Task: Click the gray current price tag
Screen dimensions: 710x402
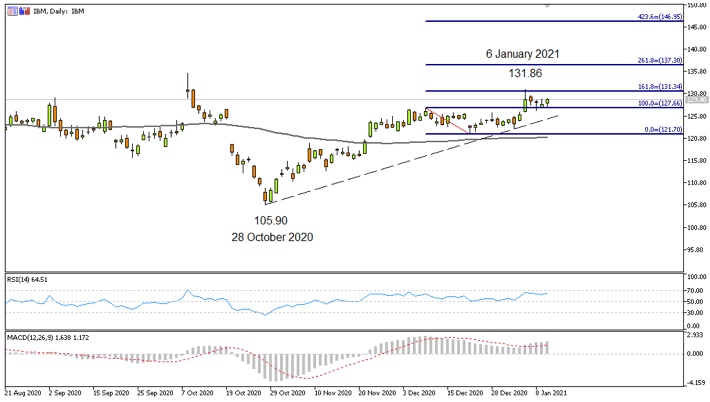Action: pyautogui.click(x=696, y=100)
